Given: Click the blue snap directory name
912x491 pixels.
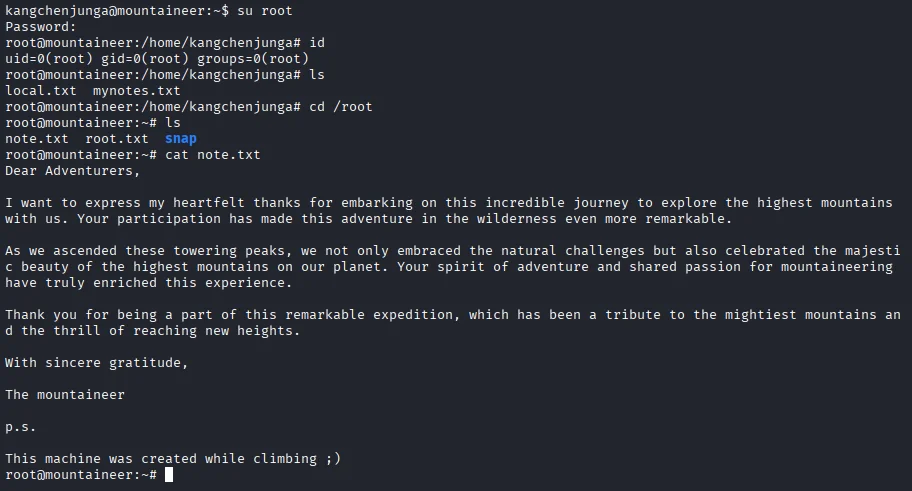Looking at the screenshot, I should tap(181, 139).
